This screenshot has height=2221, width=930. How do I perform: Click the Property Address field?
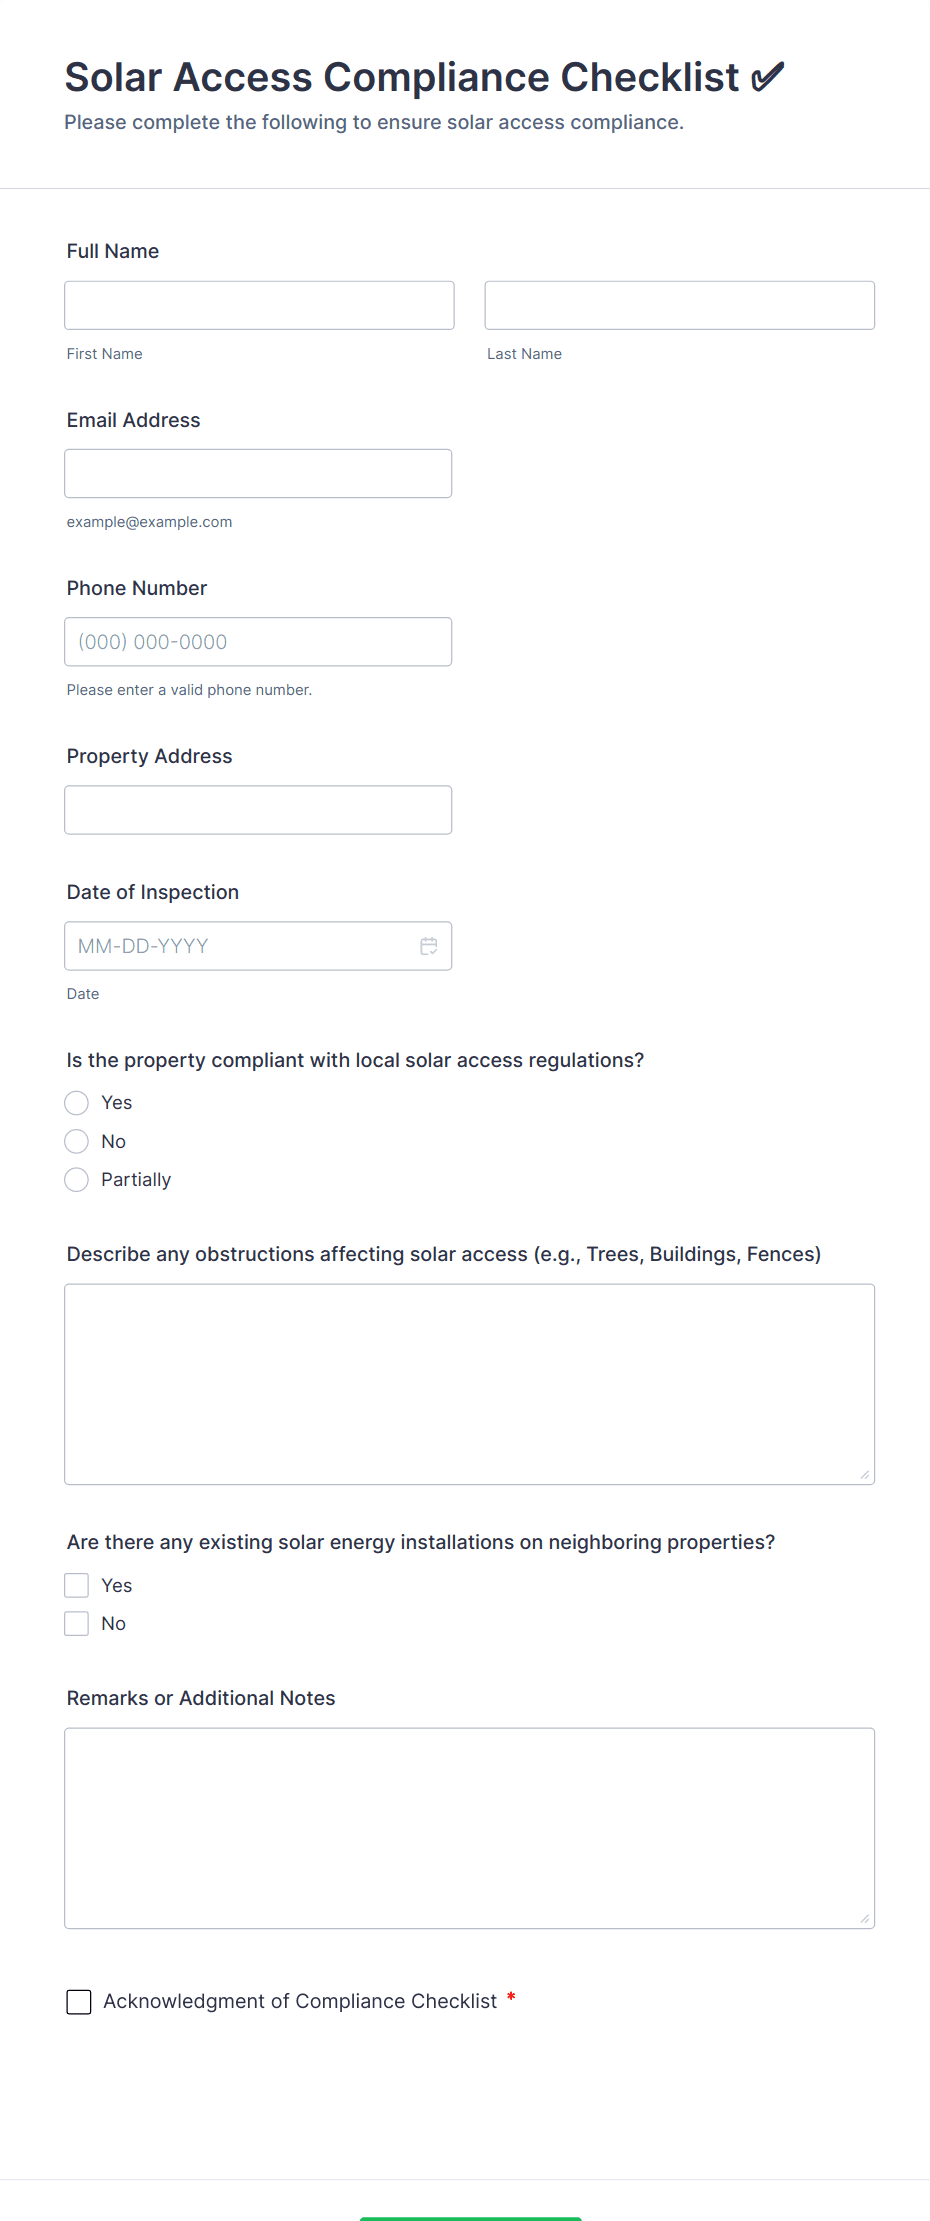click(x=258, y=810)
